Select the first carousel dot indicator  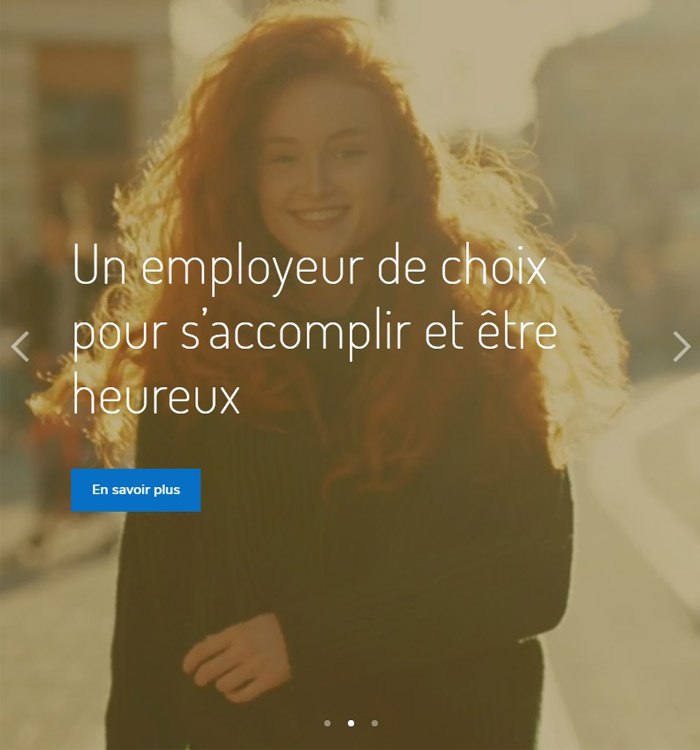[x=327, y=723]
